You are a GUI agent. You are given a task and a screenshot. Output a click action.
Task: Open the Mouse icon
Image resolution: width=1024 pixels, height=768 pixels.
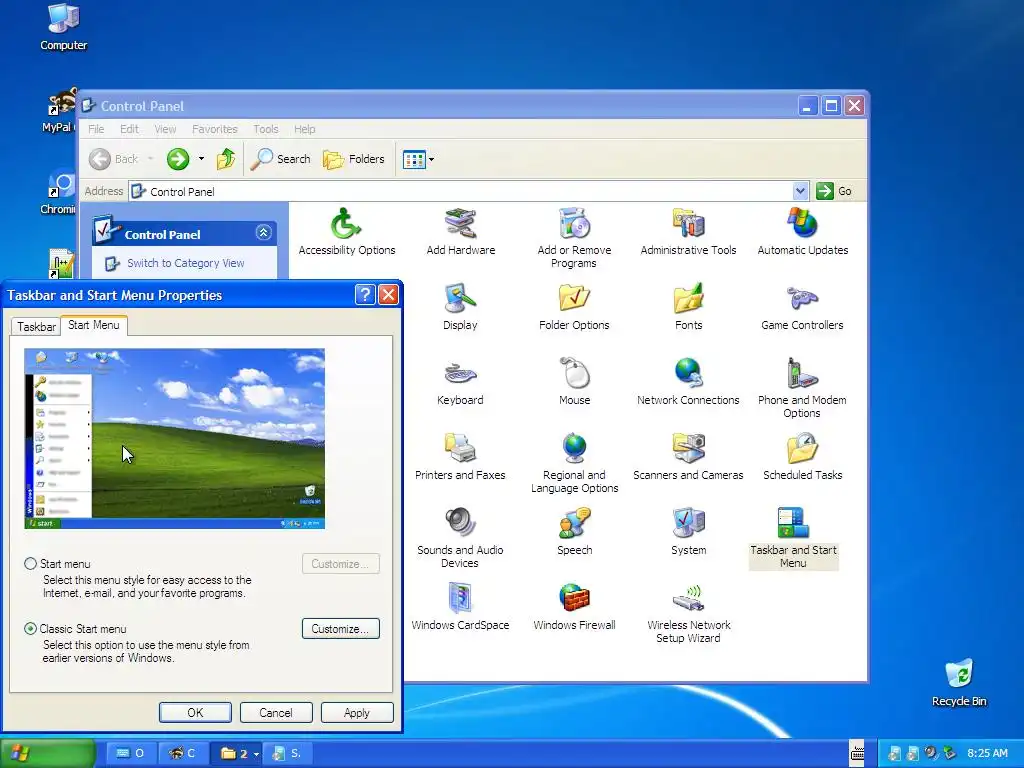[x=574, y=382]
